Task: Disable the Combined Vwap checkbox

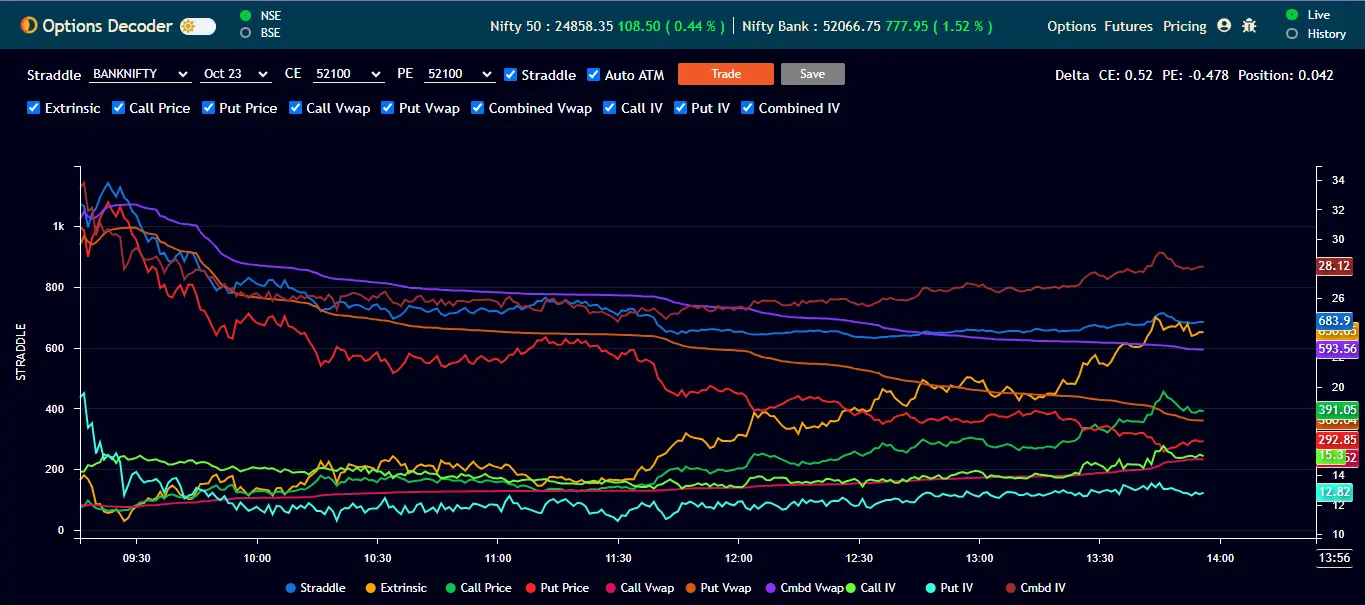Action: 477,108
